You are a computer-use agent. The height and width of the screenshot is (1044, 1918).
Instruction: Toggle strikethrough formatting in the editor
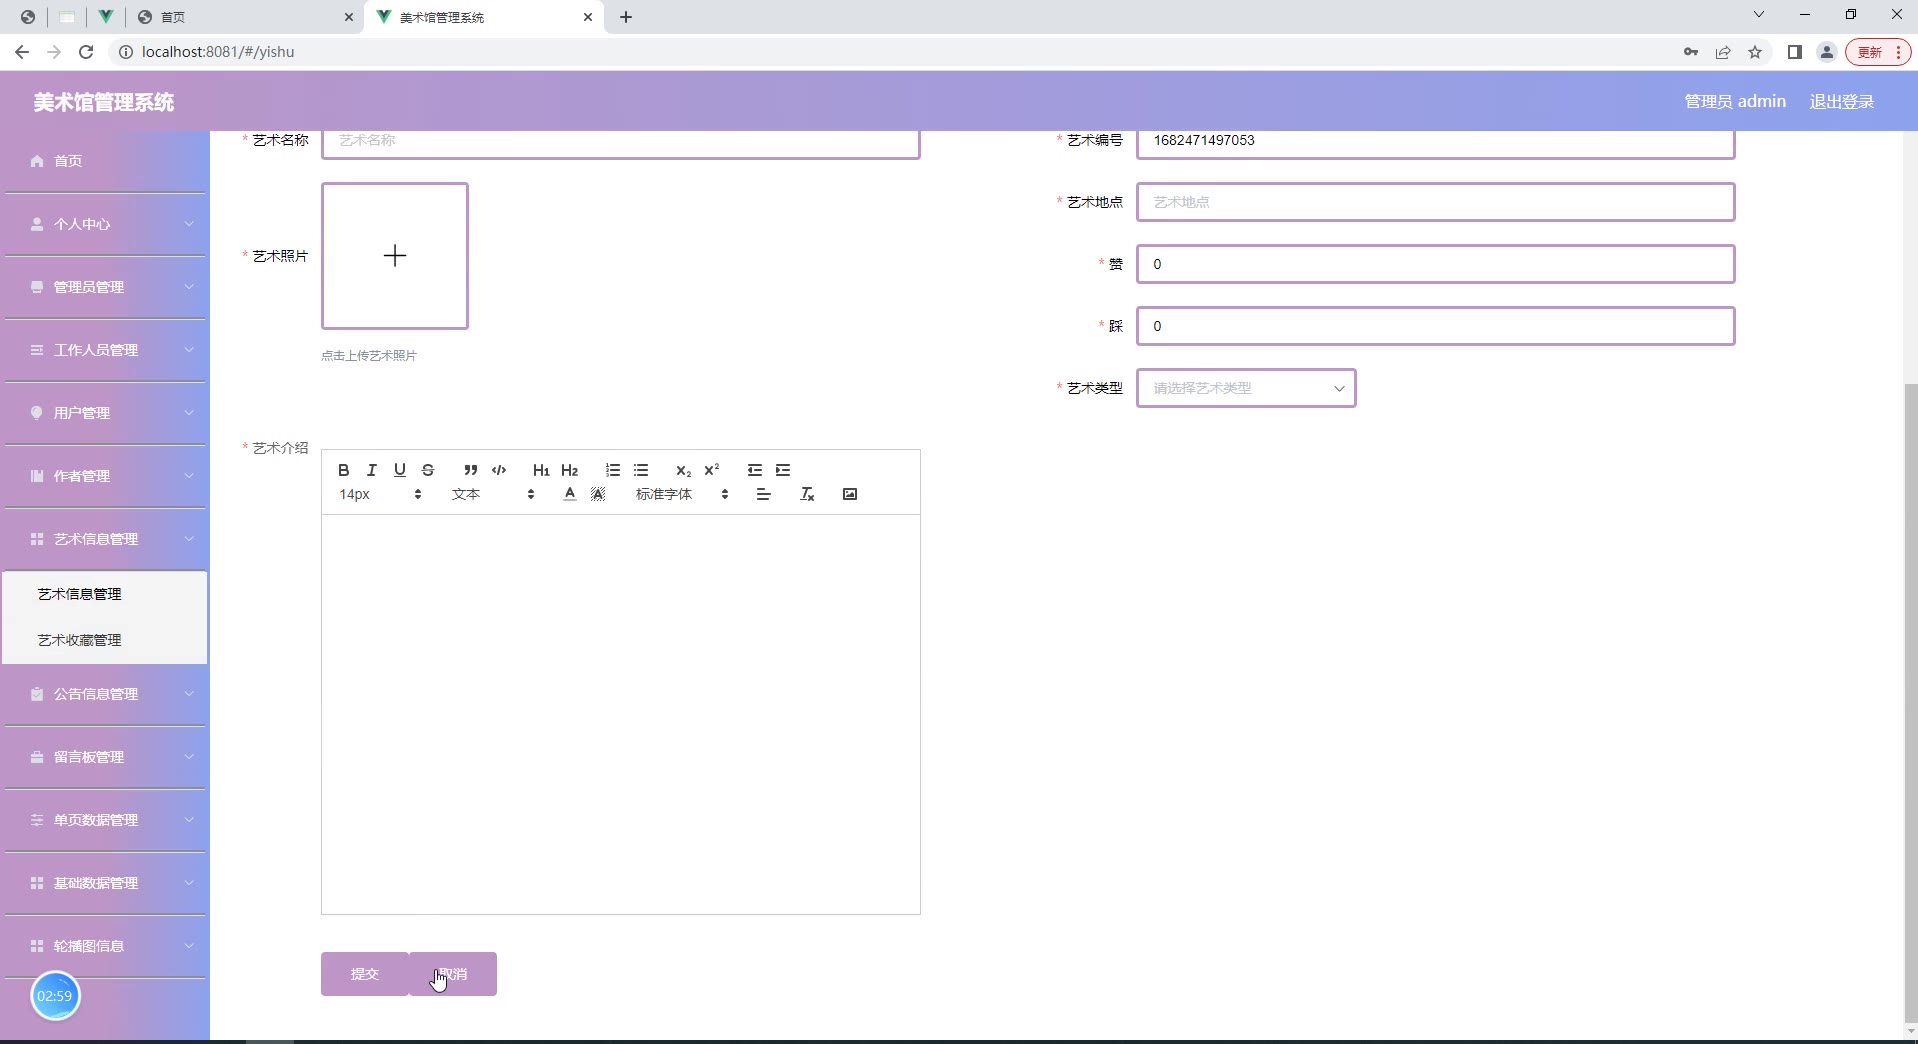click(428, 470)
